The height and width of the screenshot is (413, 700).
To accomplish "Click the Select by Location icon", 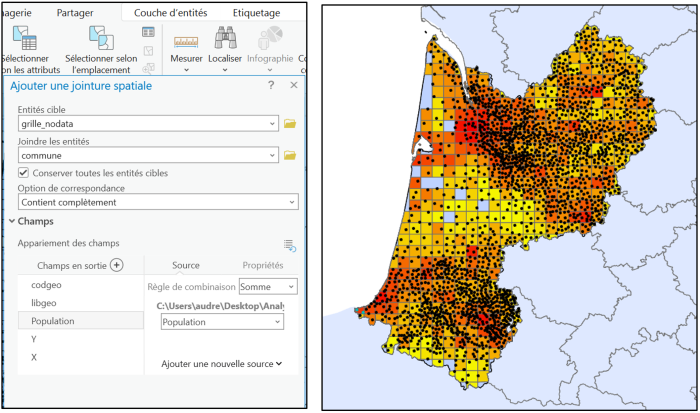I will (100, 38).
